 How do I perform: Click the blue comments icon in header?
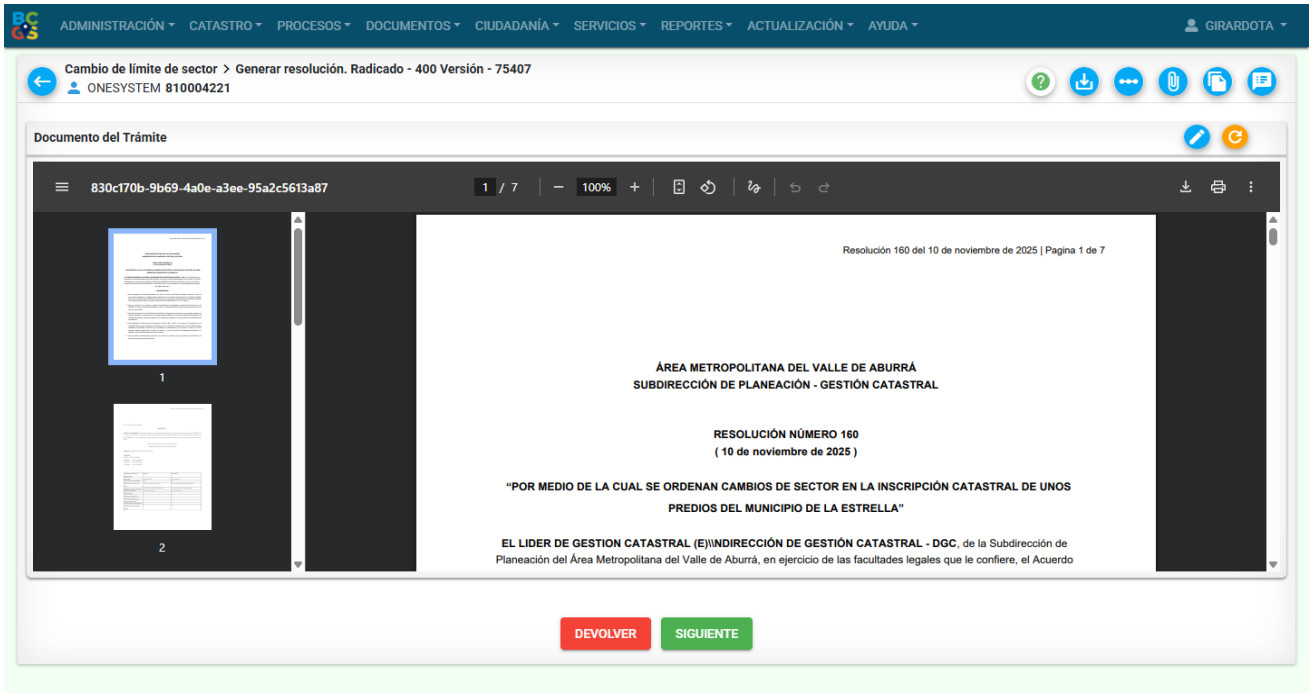1262,82
